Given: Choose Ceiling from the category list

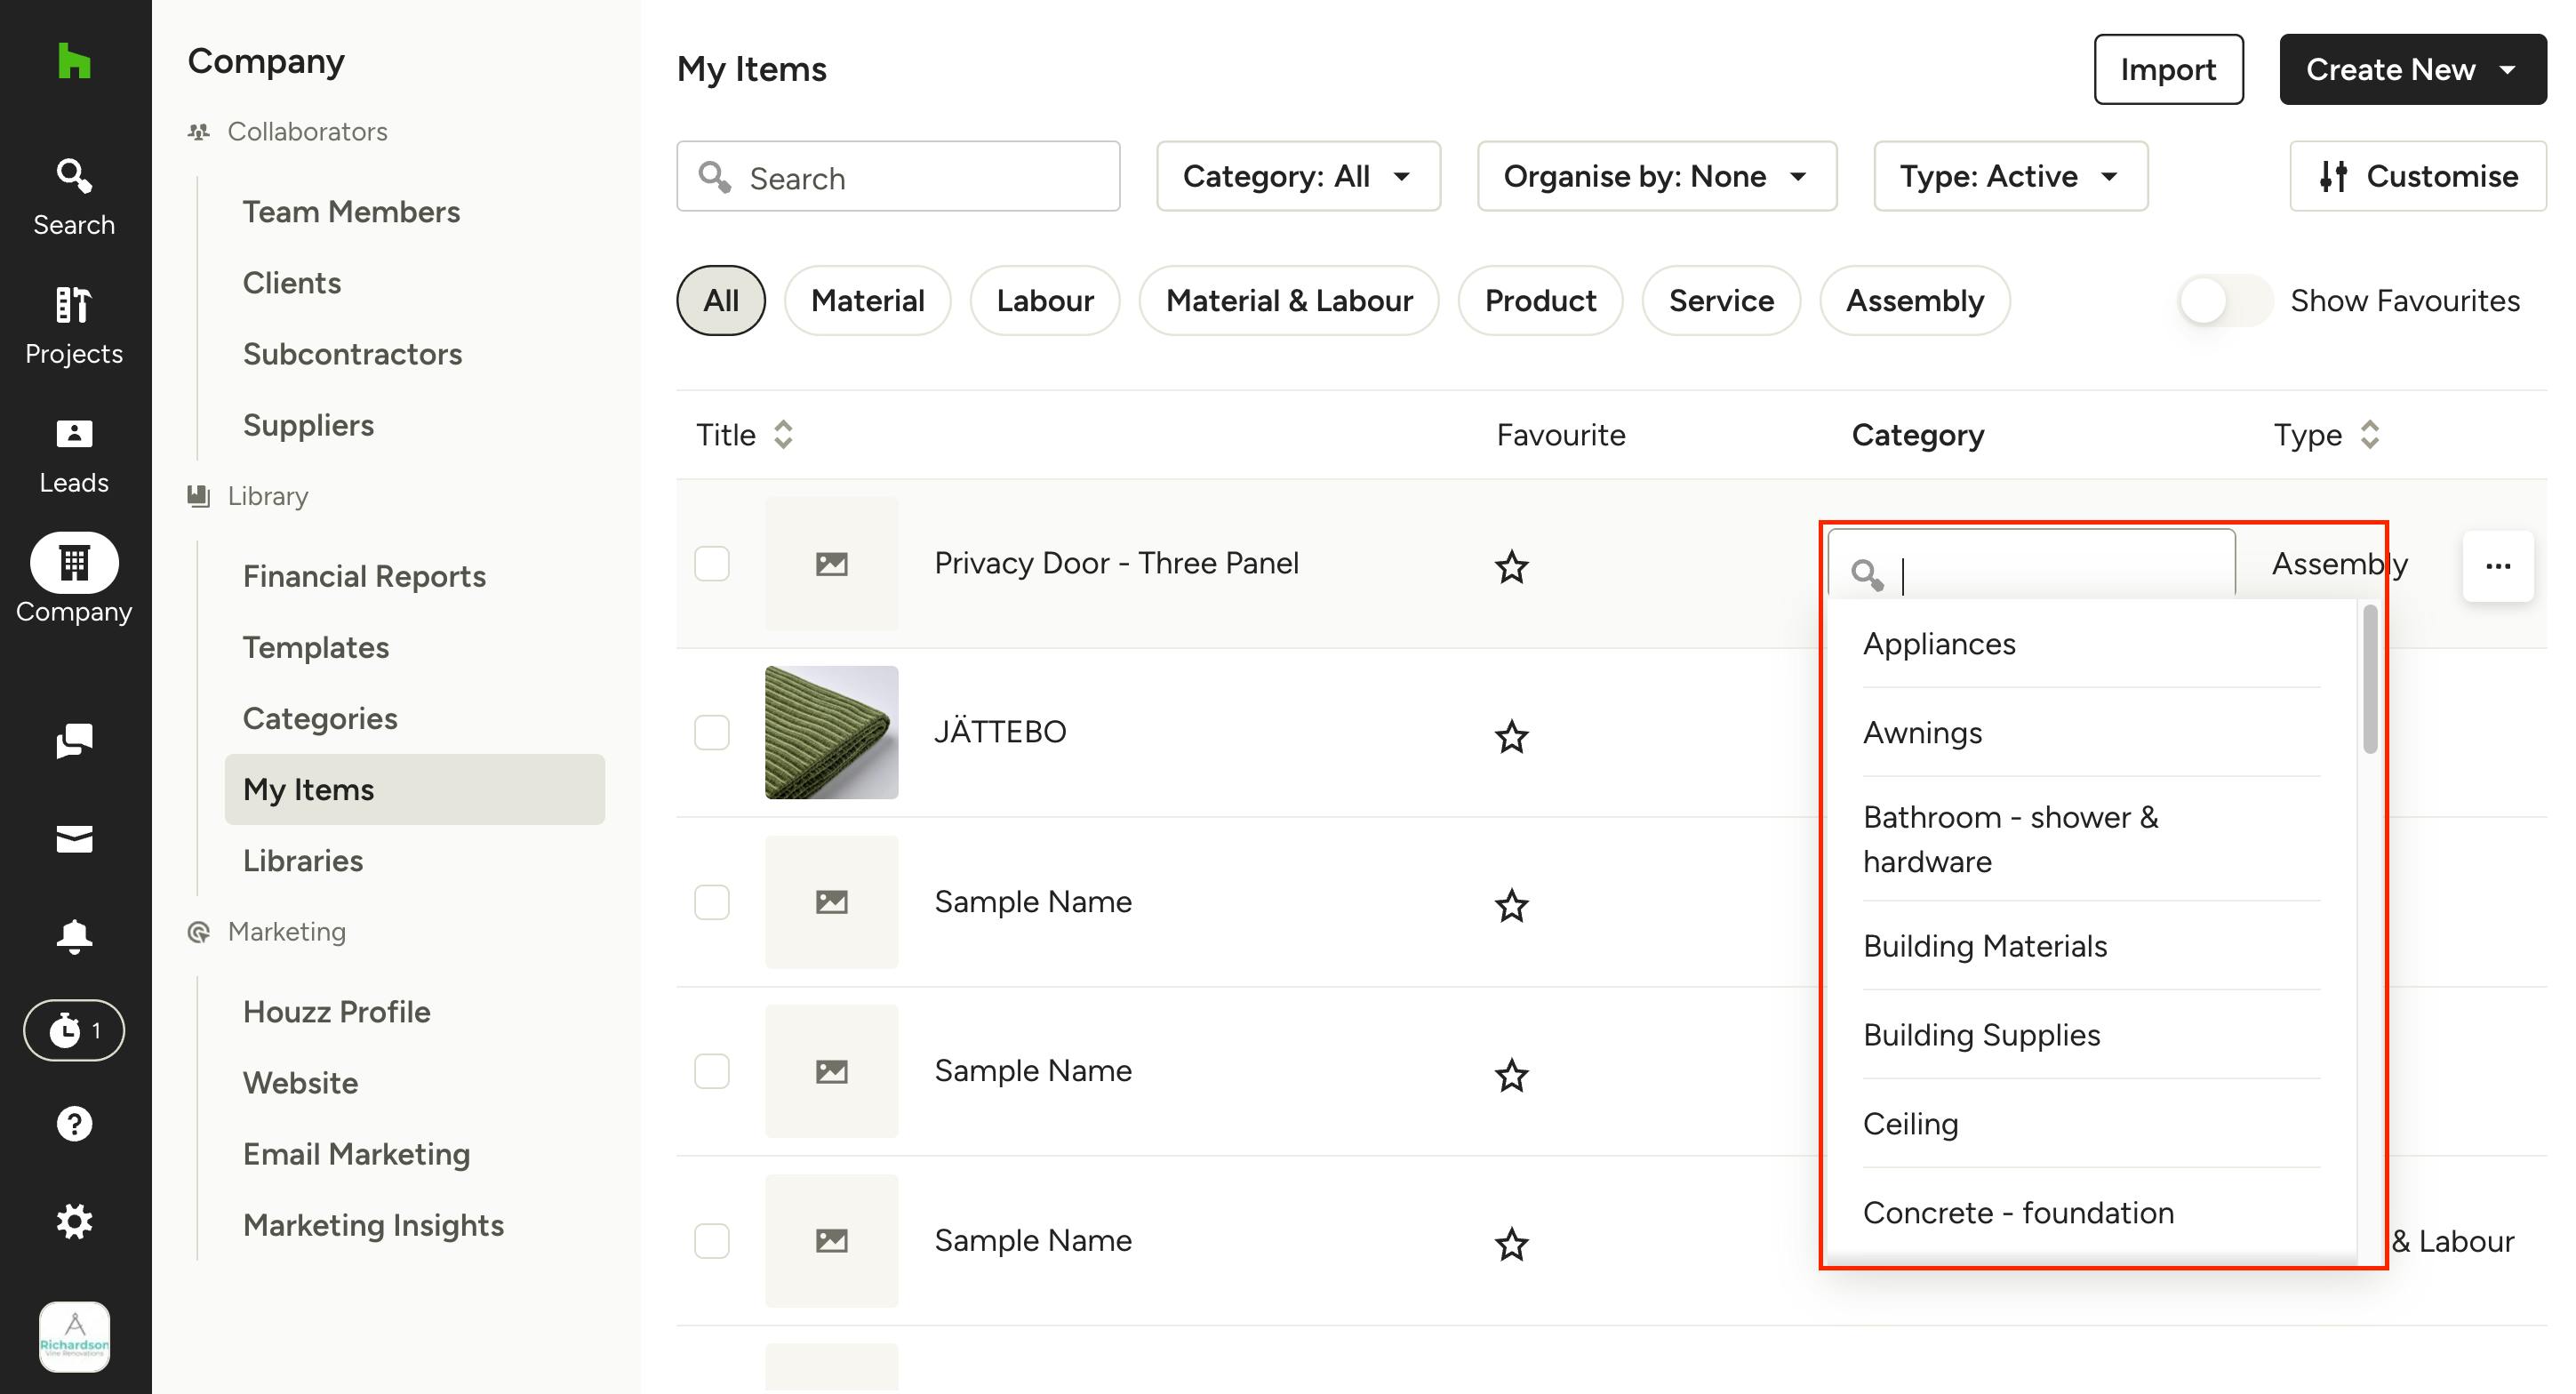Looking at the screenshot, I should pos(2090,1124).
